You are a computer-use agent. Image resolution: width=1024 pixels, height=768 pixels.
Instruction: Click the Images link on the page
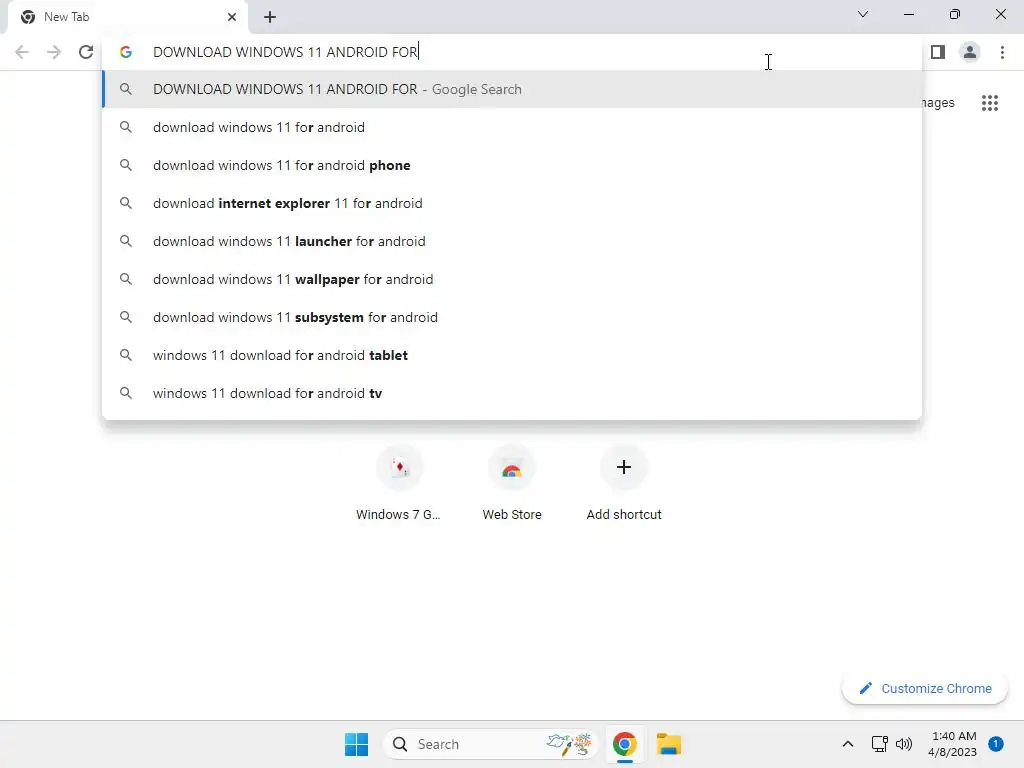tap(938, 103)
